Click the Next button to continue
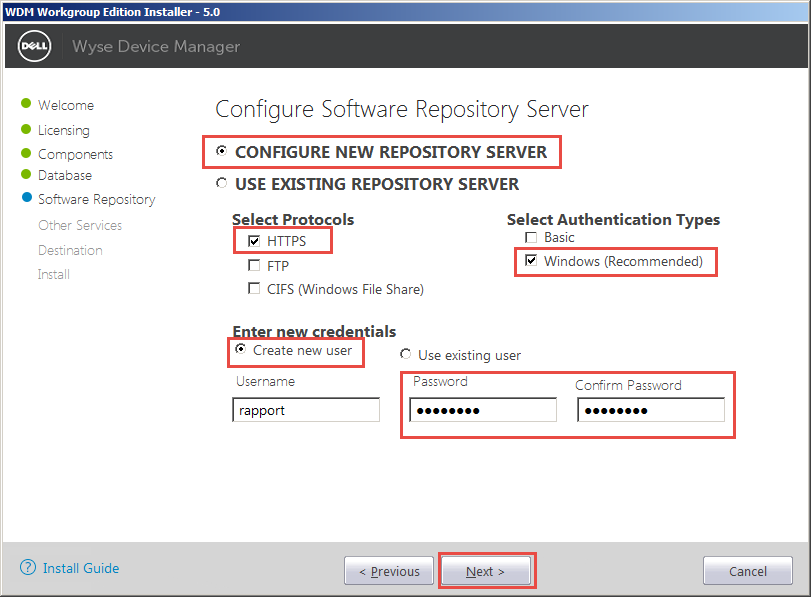811x597 pixels. point(486,570)
